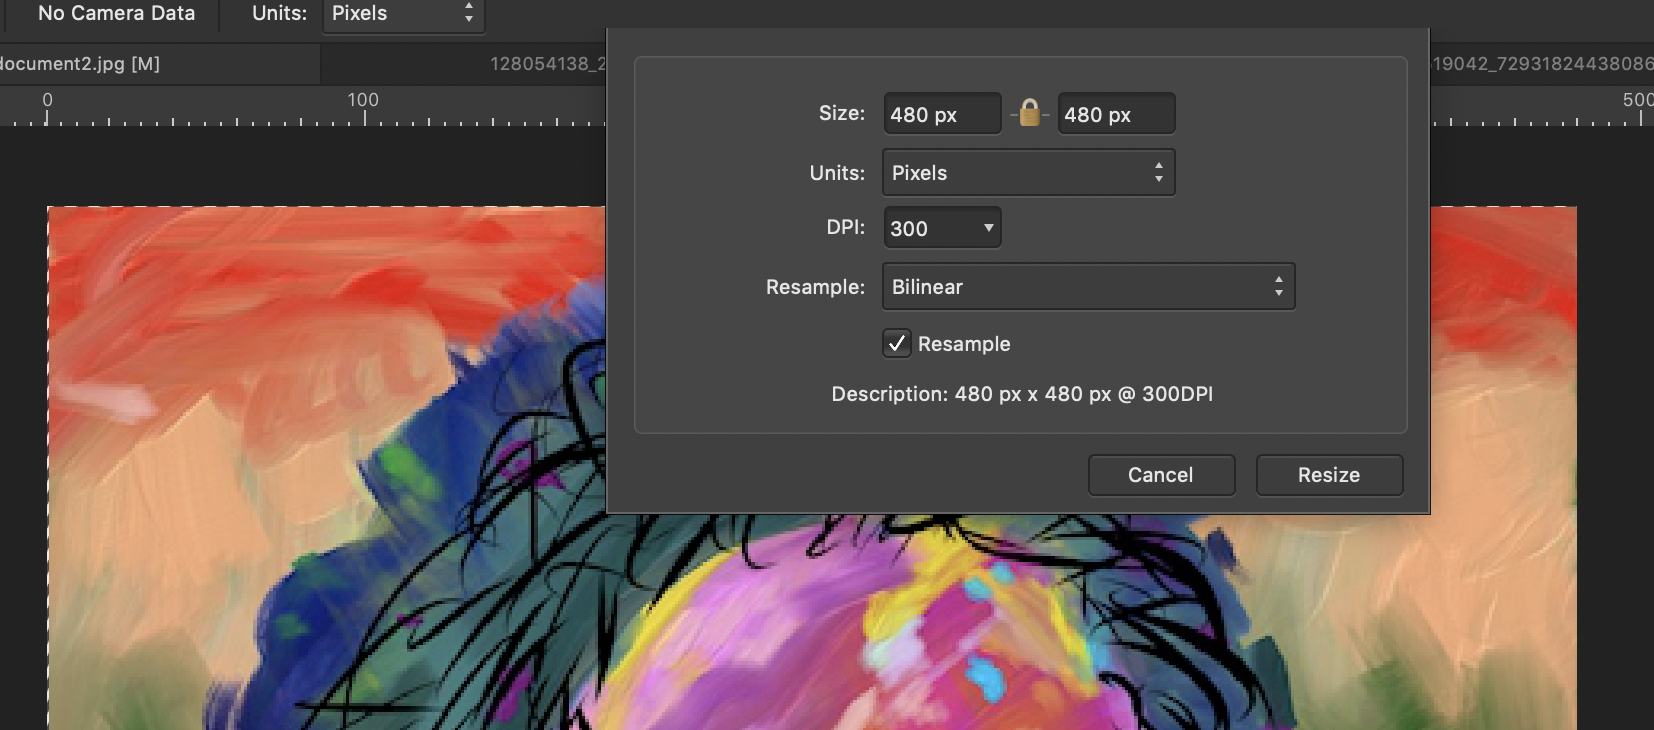Click the Resize button

tap(1329, 475)
